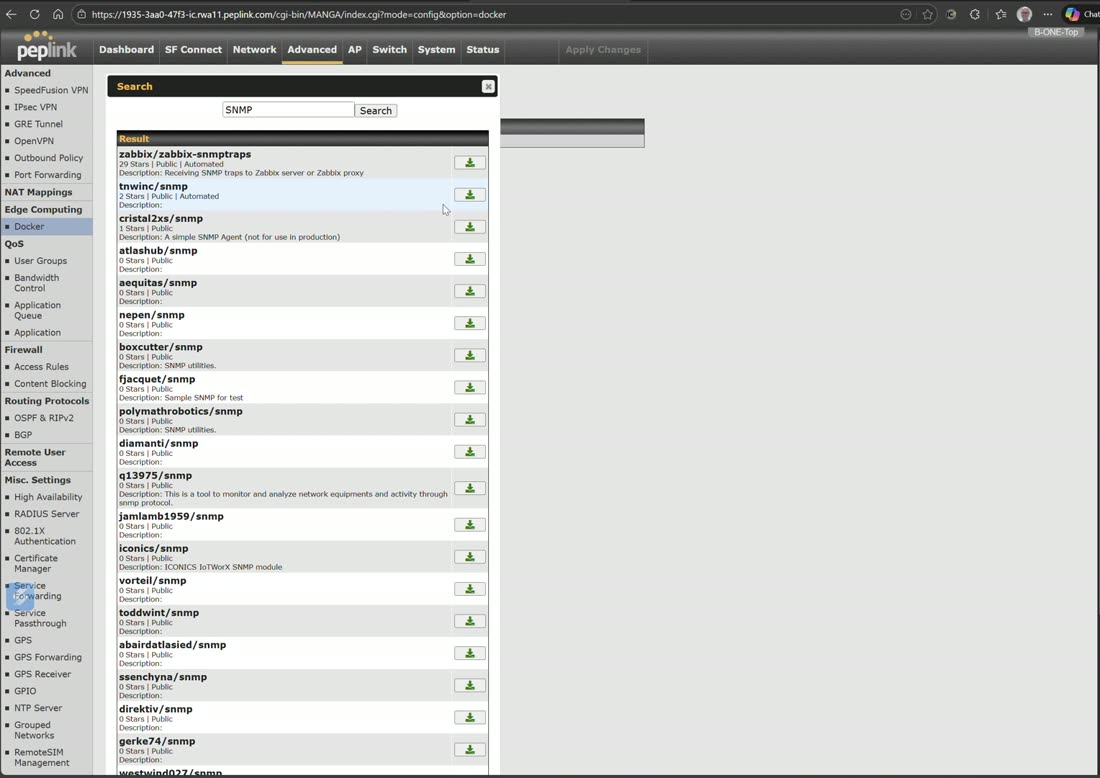The height and width of the screenshot is (778, 1100).
Task: Open High Availability settings
Action: (48, 497)
